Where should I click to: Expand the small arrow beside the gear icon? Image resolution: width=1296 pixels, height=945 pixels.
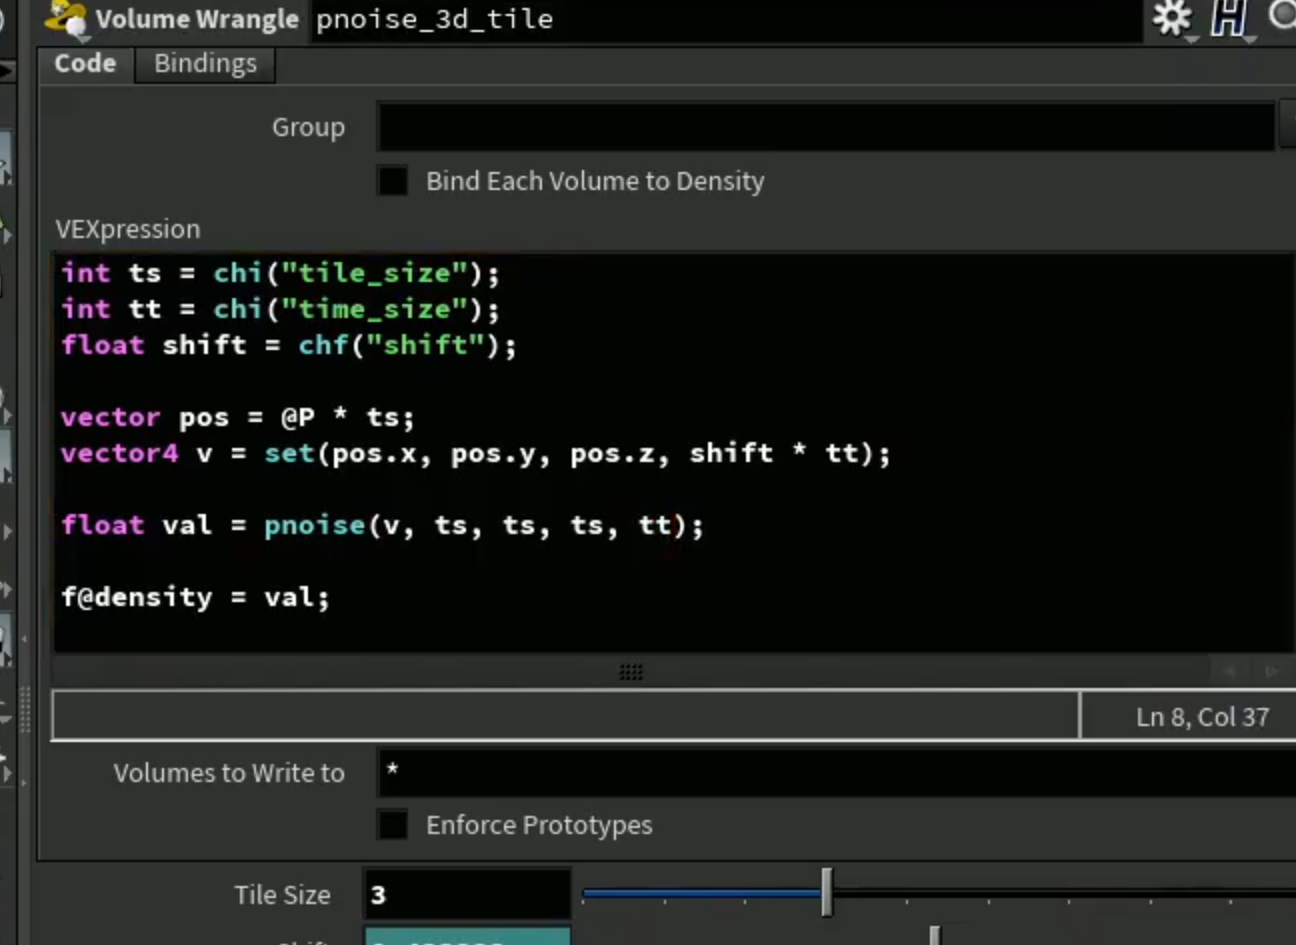click(x=1192, y=39)
